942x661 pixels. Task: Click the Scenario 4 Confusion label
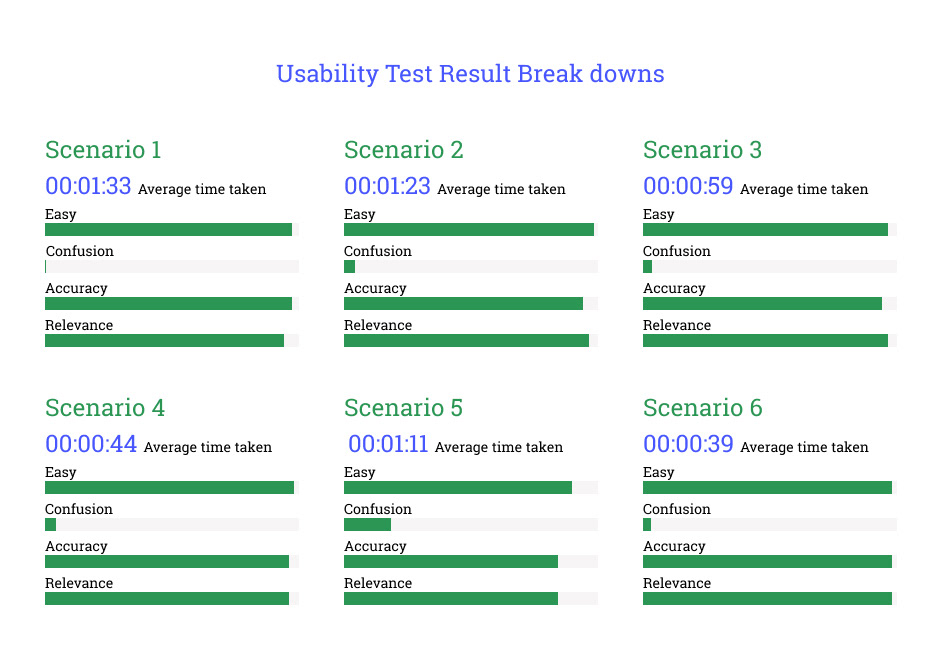[x=79, y=509]
